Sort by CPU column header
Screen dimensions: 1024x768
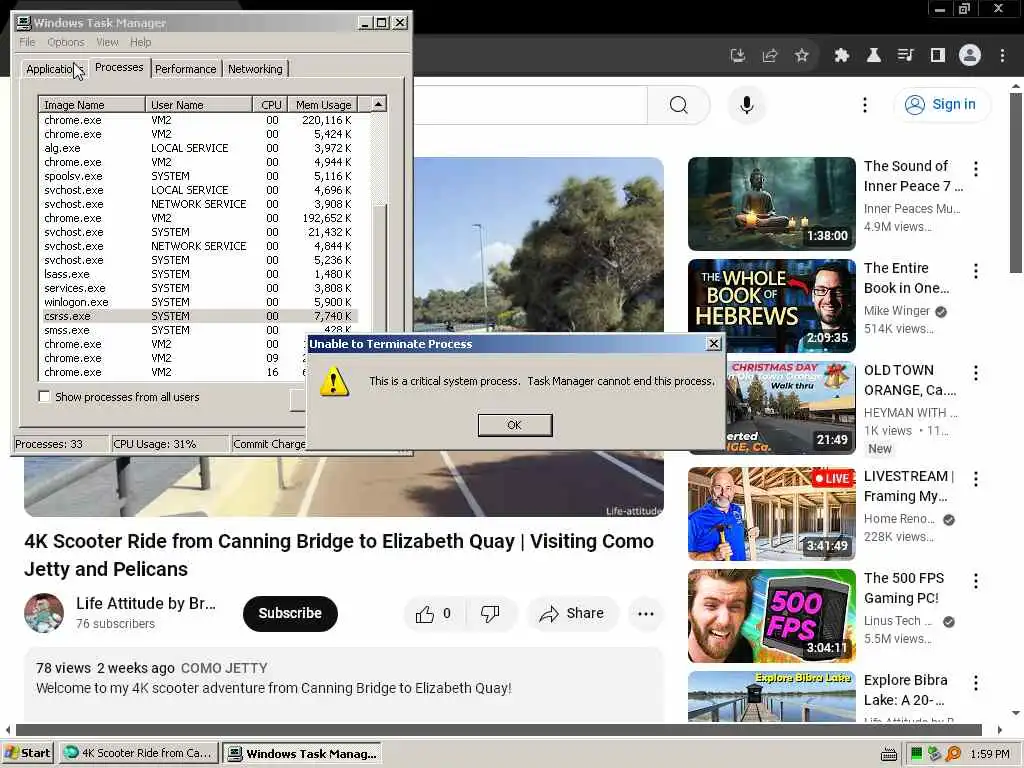coord(270,104)
